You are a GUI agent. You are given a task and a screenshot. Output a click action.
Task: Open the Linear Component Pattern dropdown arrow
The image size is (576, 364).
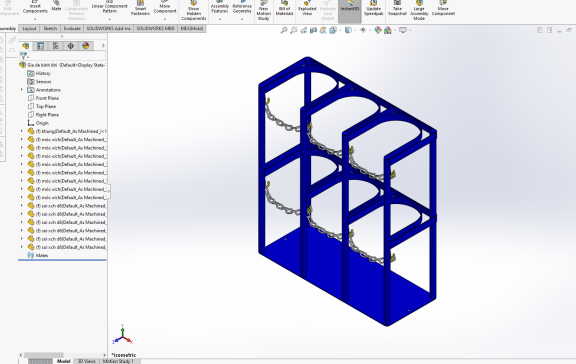click(x=109, y=19)
